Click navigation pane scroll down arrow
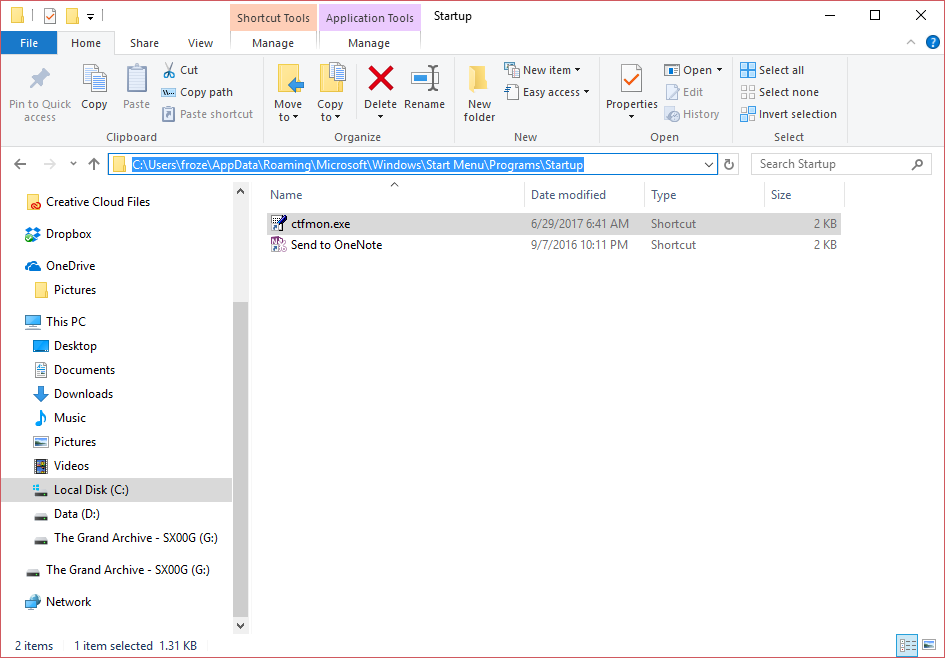Screen dimensions: 945x658 (240, 625)
